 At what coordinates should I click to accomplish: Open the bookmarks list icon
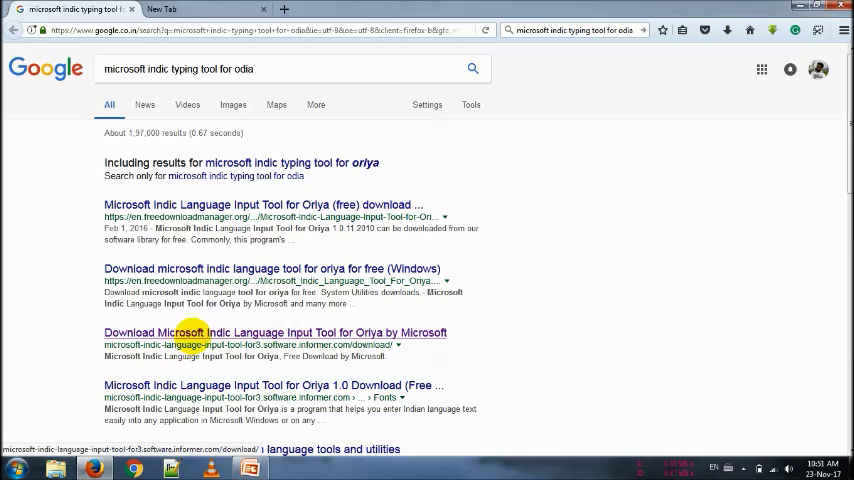[682, 31]
